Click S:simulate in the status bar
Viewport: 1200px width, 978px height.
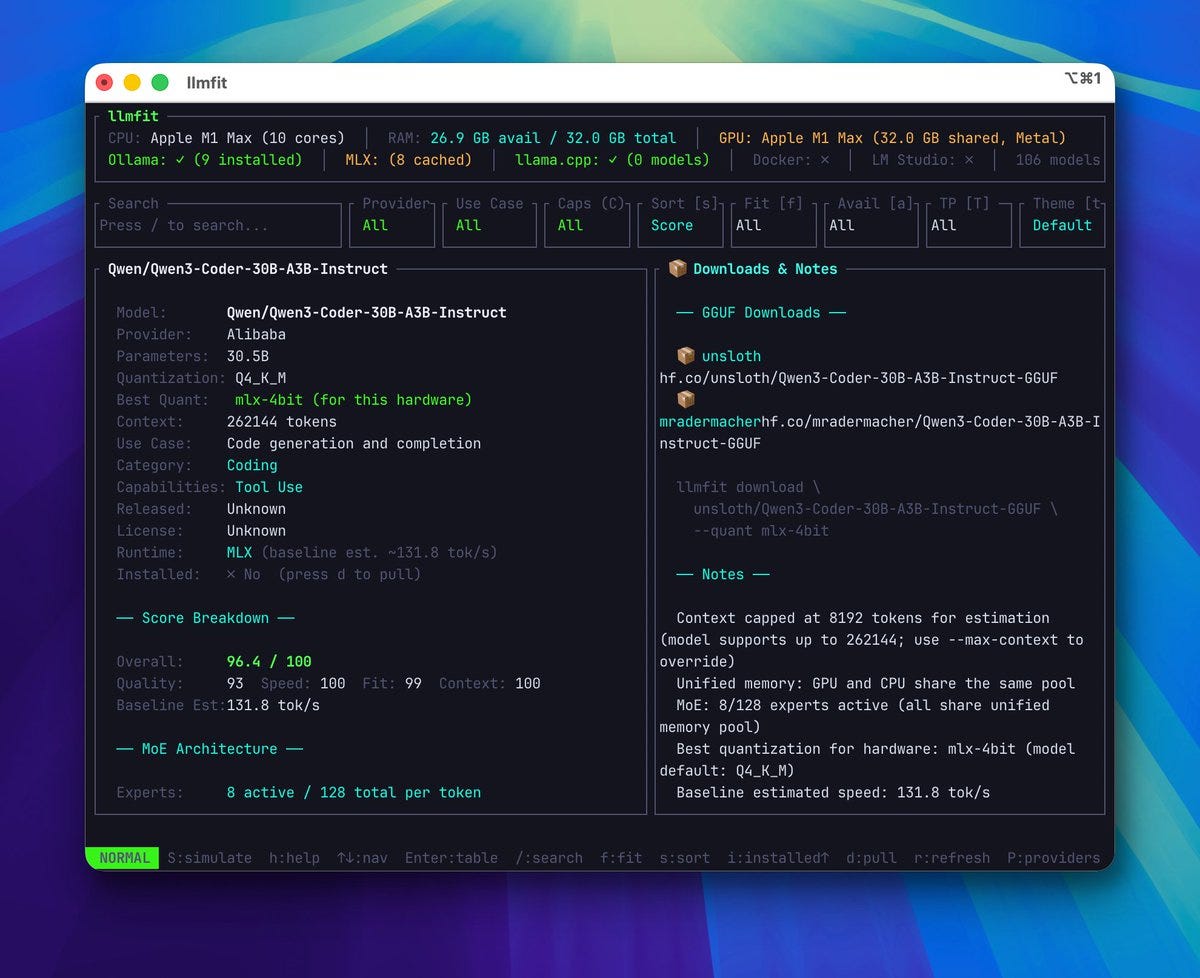pyautogui.click(x=209, y=858)
